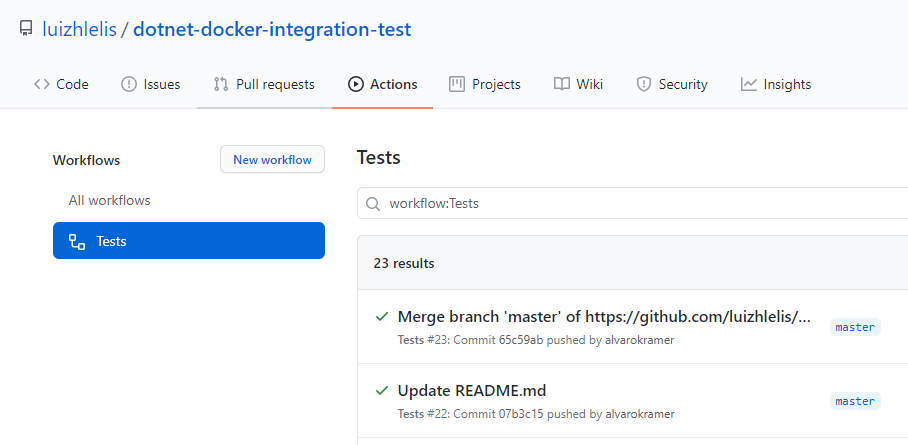
Task: Click master branch label on run #22
Action: click(855, 401)
